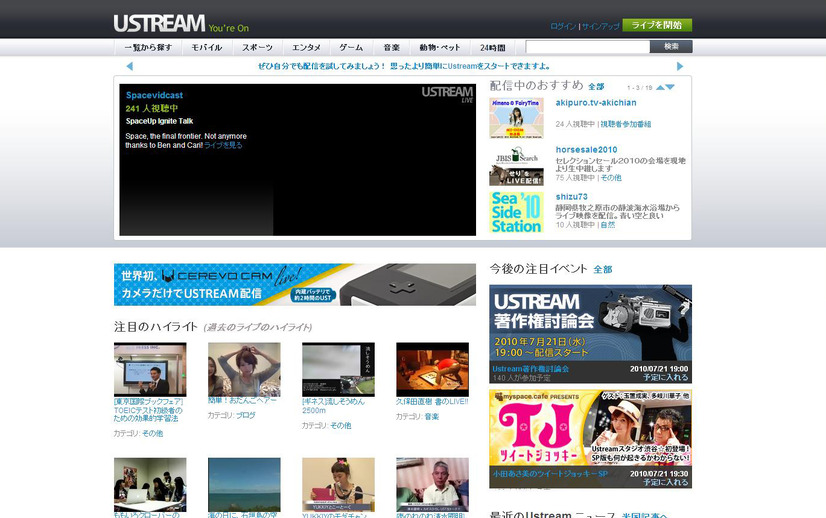
Task: Click the 自然 category link under shizu73
Action: coord(608,225)
